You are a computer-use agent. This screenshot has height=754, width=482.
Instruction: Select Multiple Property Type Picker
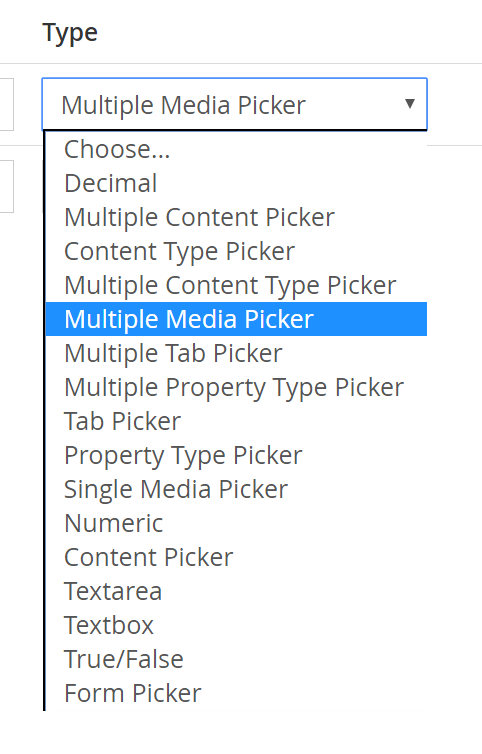[236, 387]
